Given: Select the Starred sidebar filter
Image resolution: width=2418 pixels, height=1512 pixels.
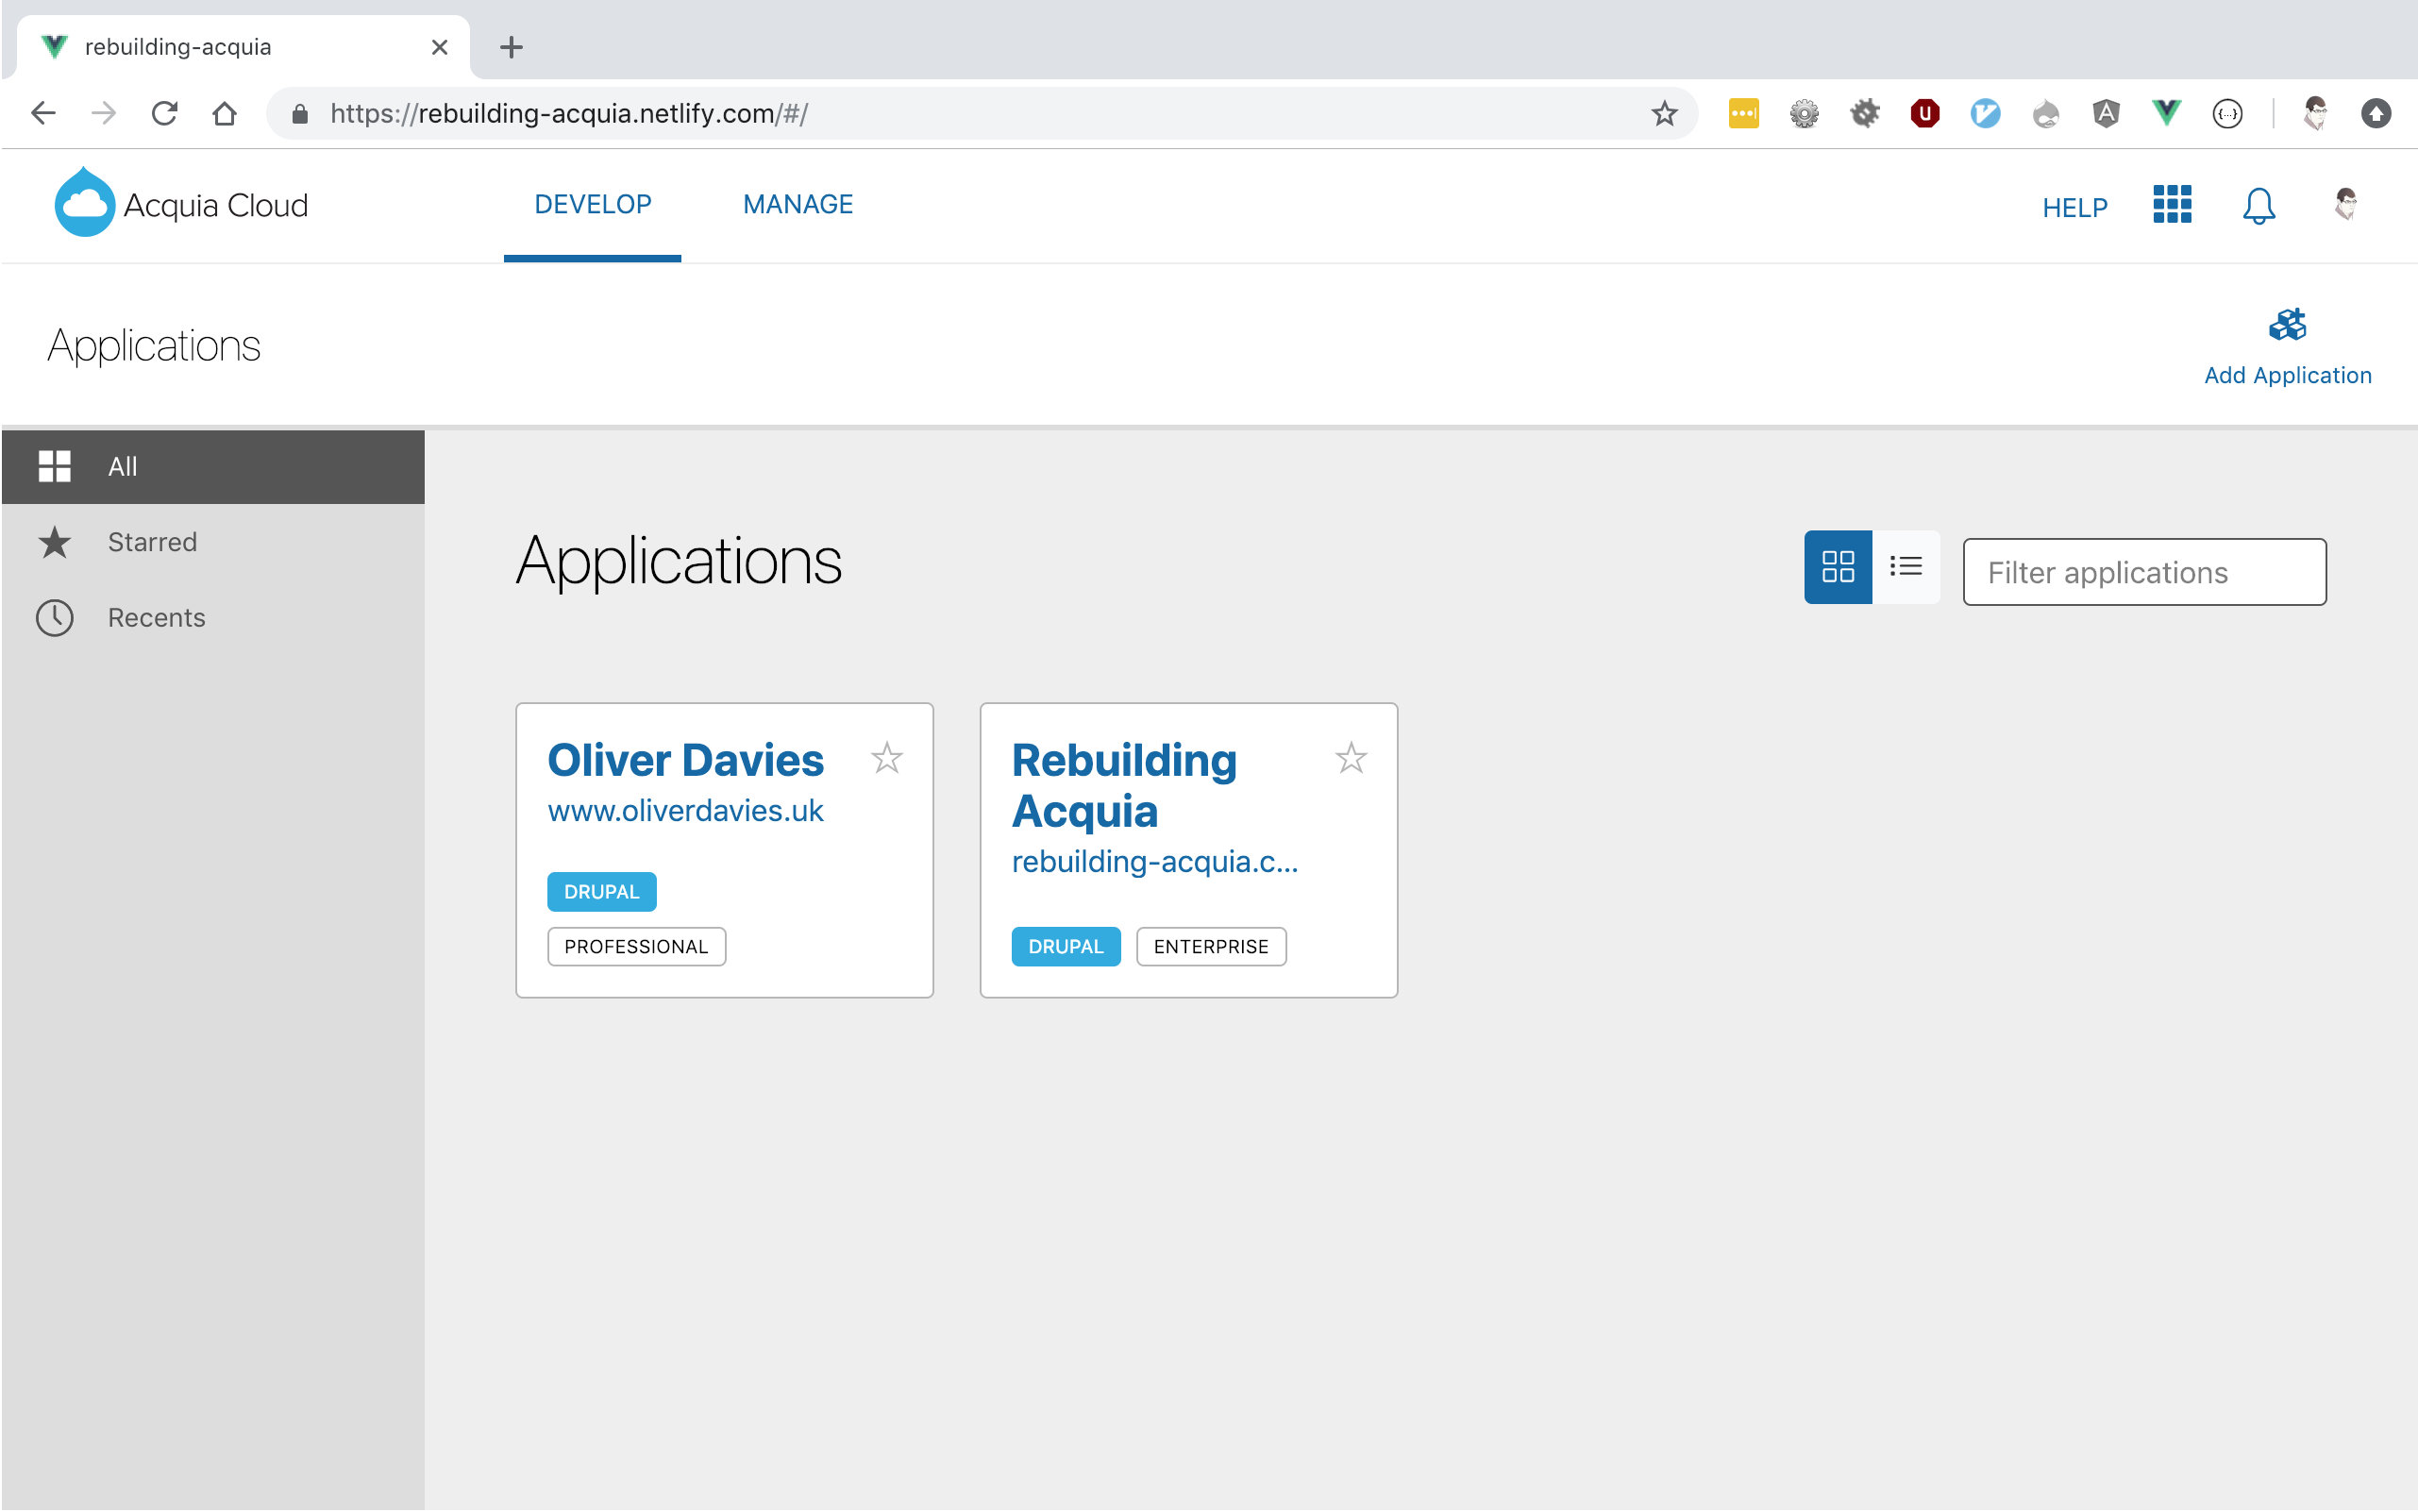Looking at the screenshot, I should 152,542.
